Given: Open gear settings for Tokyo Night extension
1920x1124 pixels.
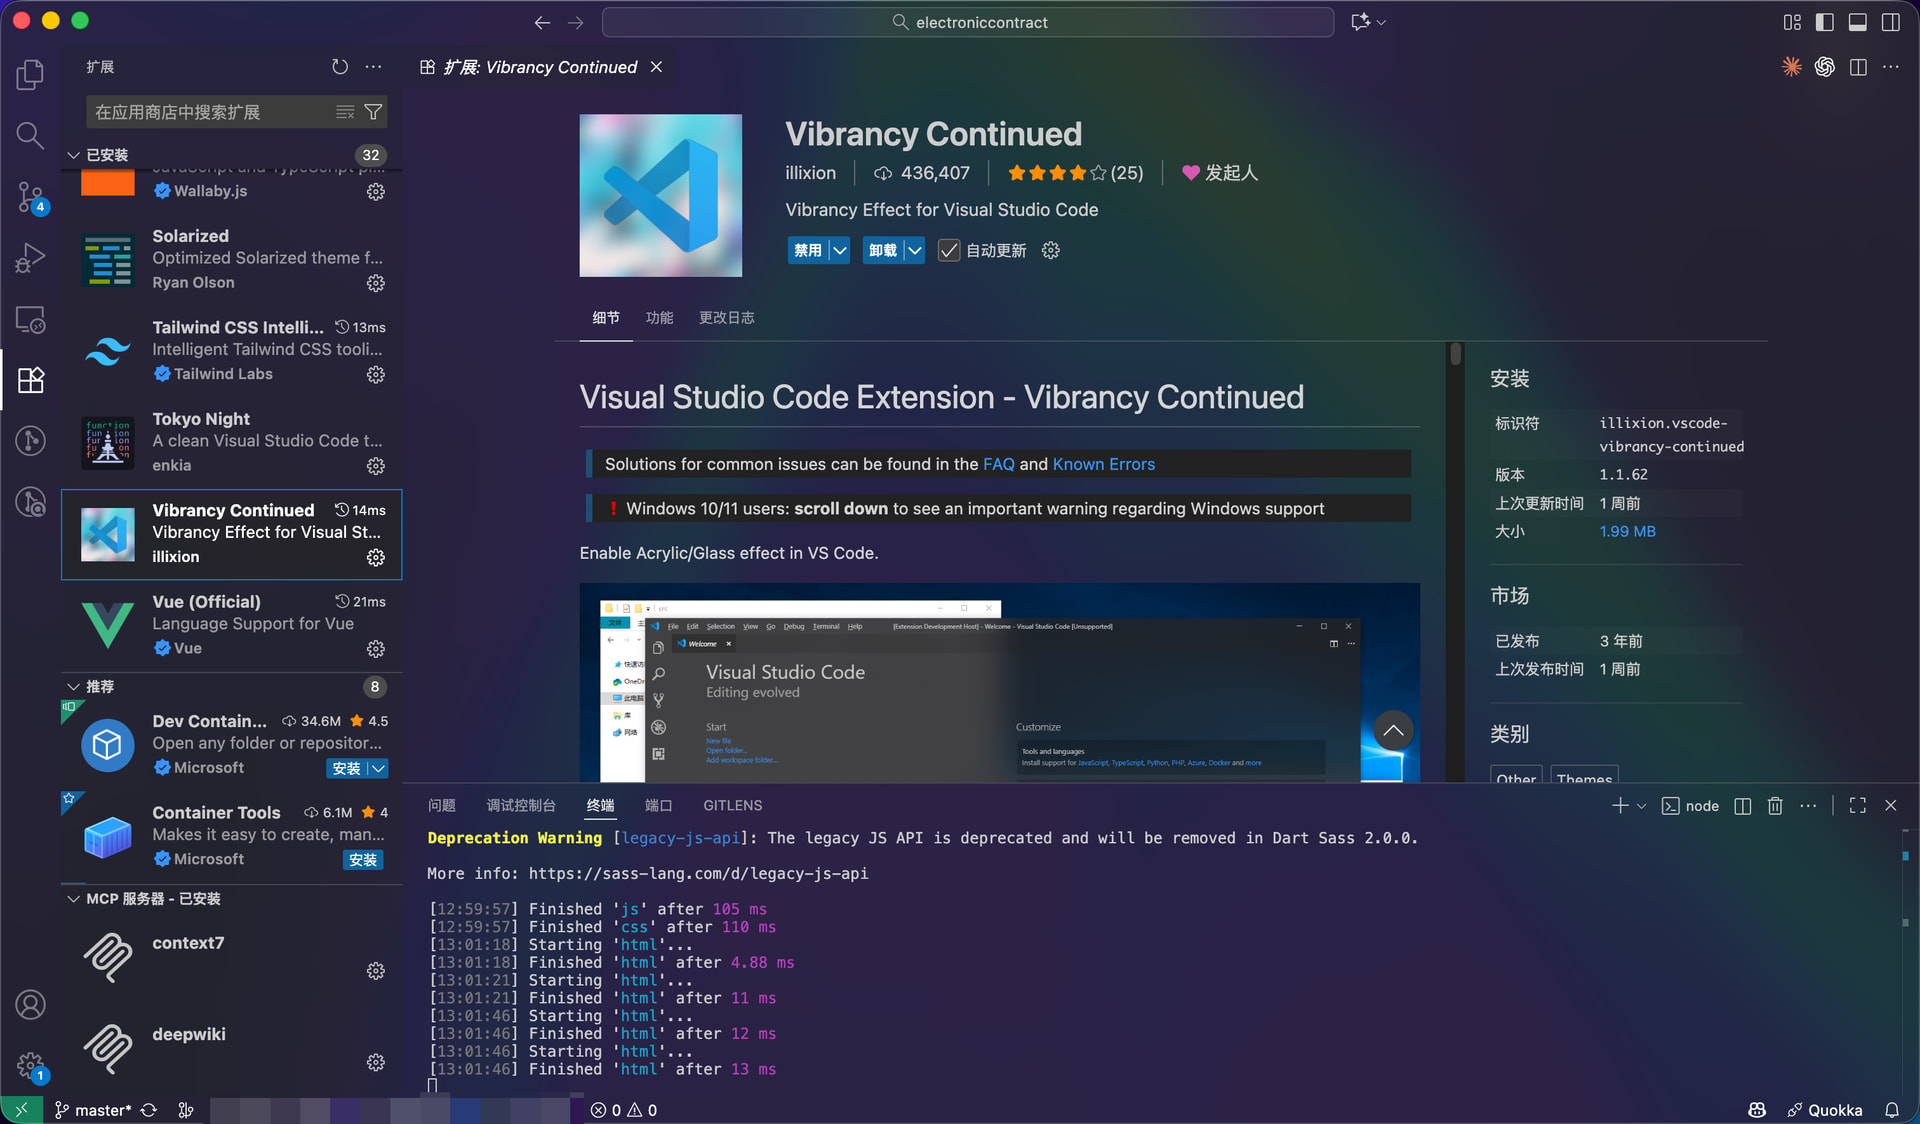Looking at the screenshot, I should [x=376, y=466].
